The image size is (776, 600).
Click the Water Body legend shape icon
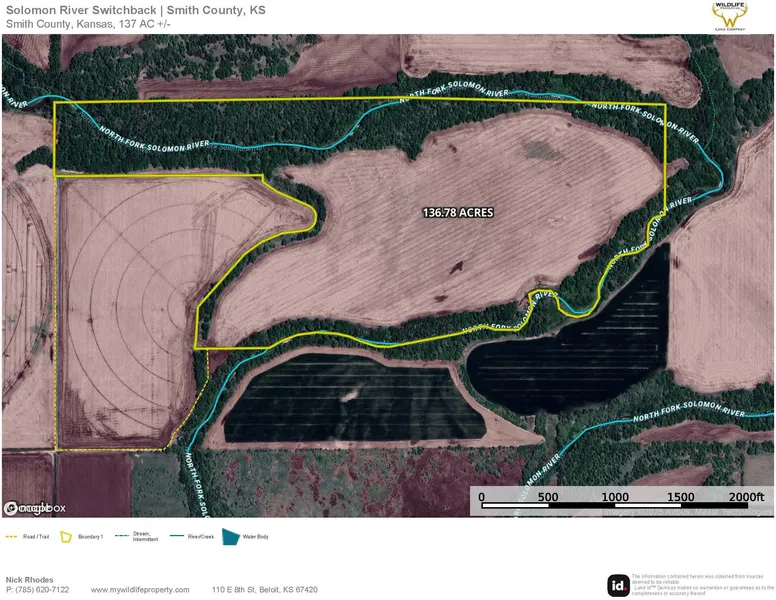pyautogui.click(x=231, y=537)
